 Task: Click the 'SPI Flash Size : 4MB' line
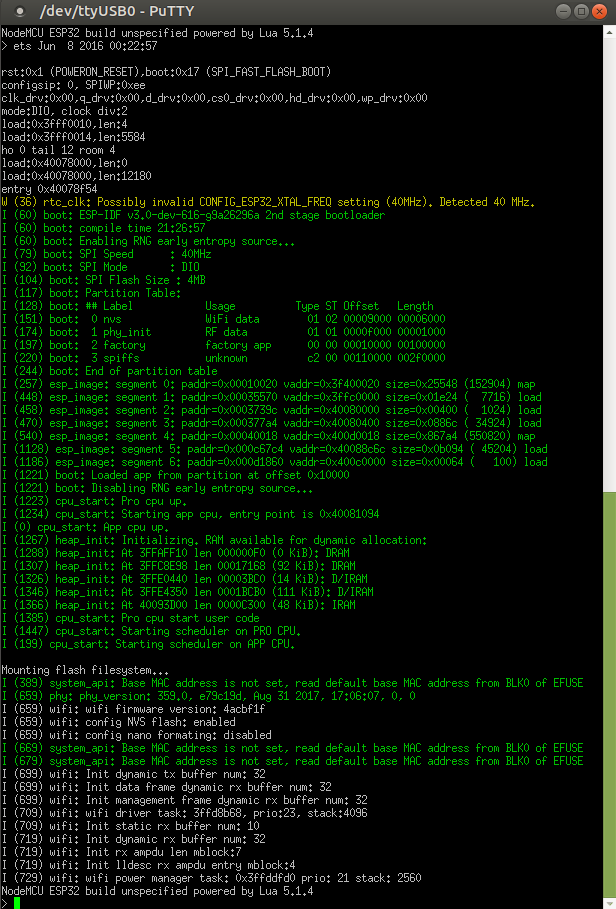click(x=103, y=280)
